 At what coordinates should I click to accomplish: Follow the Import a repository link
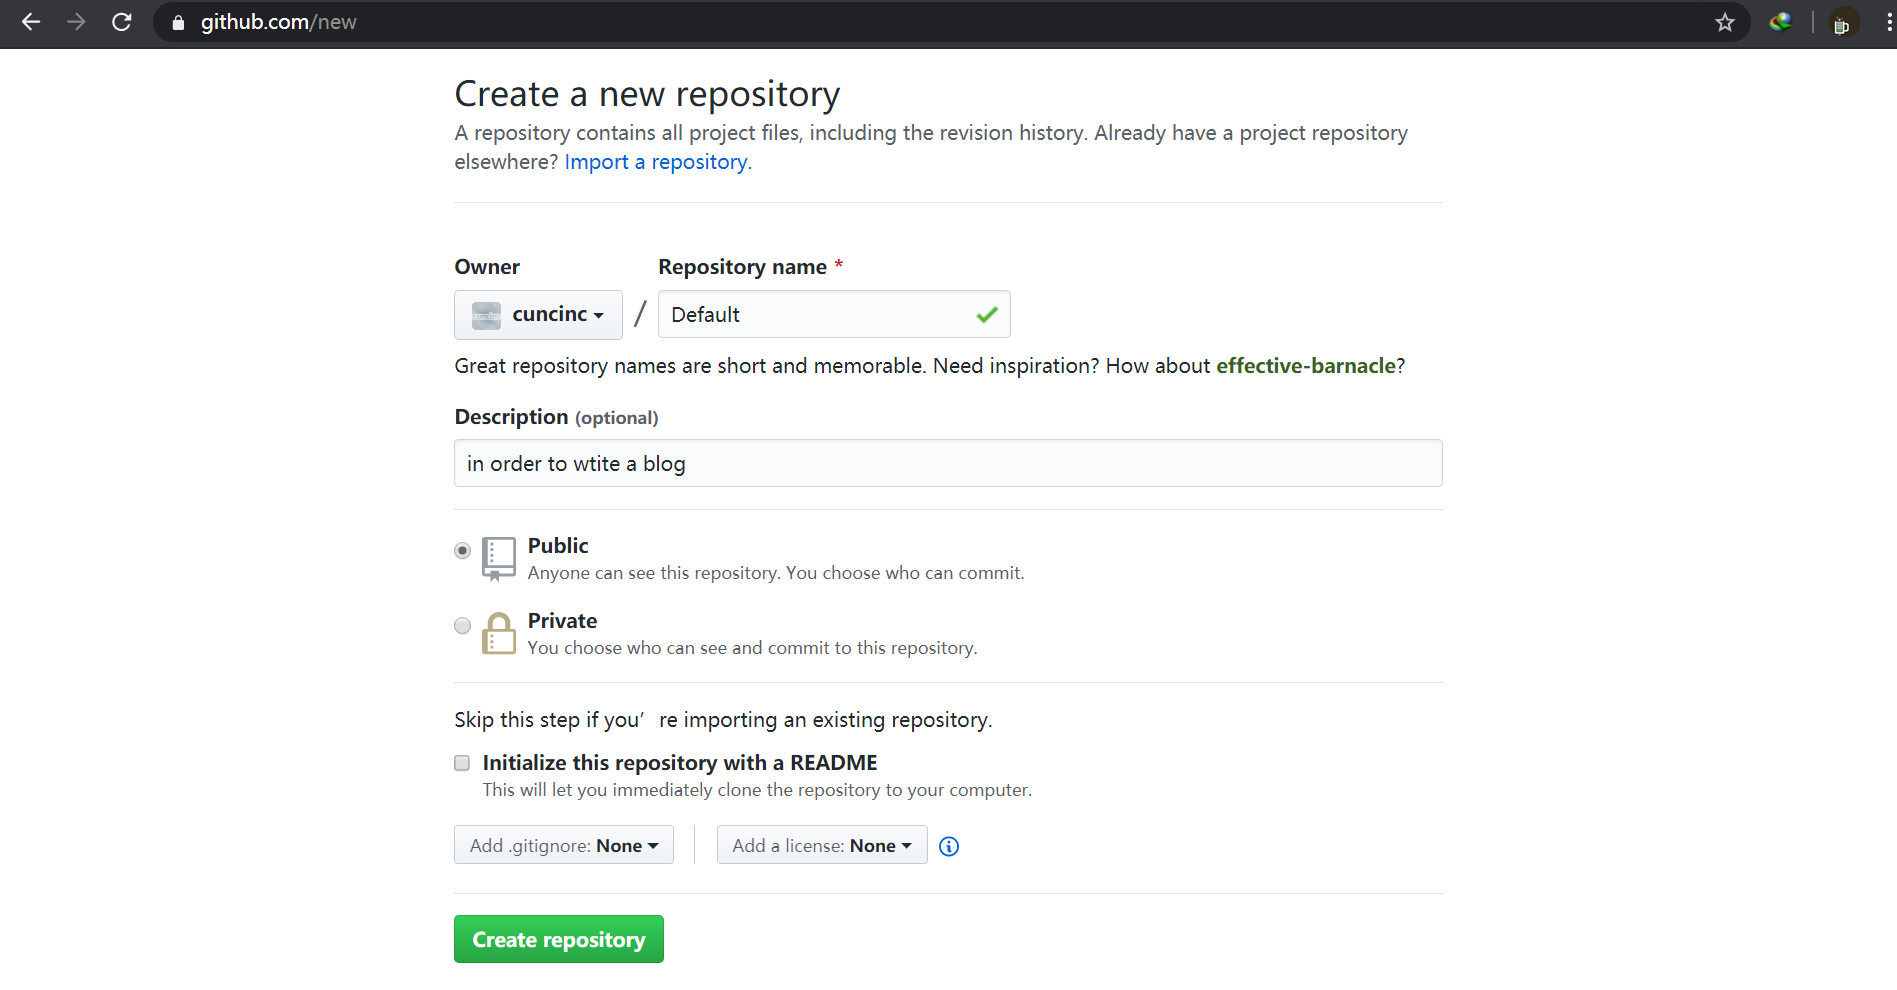(x=656, y=162)
